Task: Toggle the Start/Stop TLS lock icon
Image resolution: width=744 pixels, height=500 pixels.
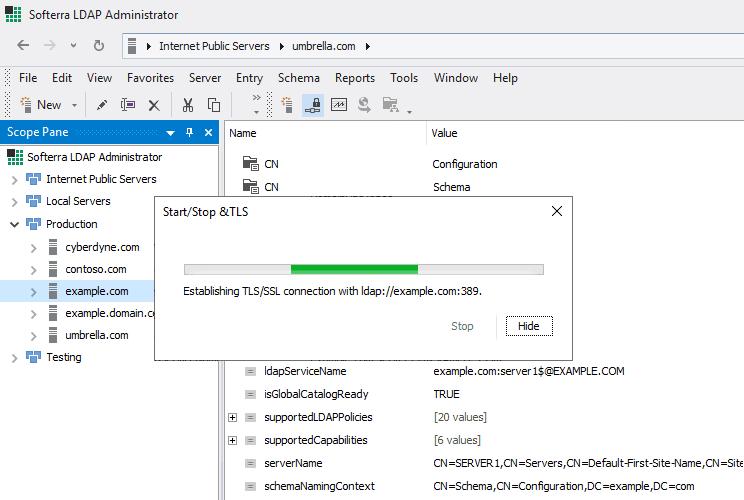Action: [x=313, y=105]
